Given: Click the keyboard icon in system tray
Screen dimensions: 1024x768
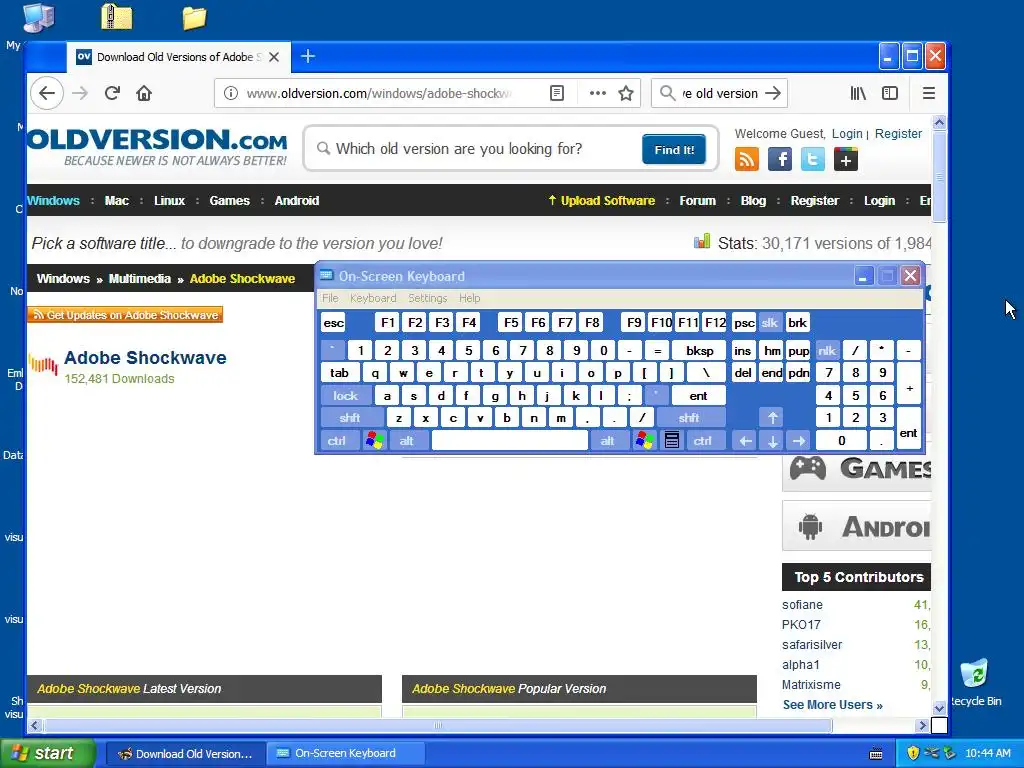Looking at the screenshot, I should 876,754.
